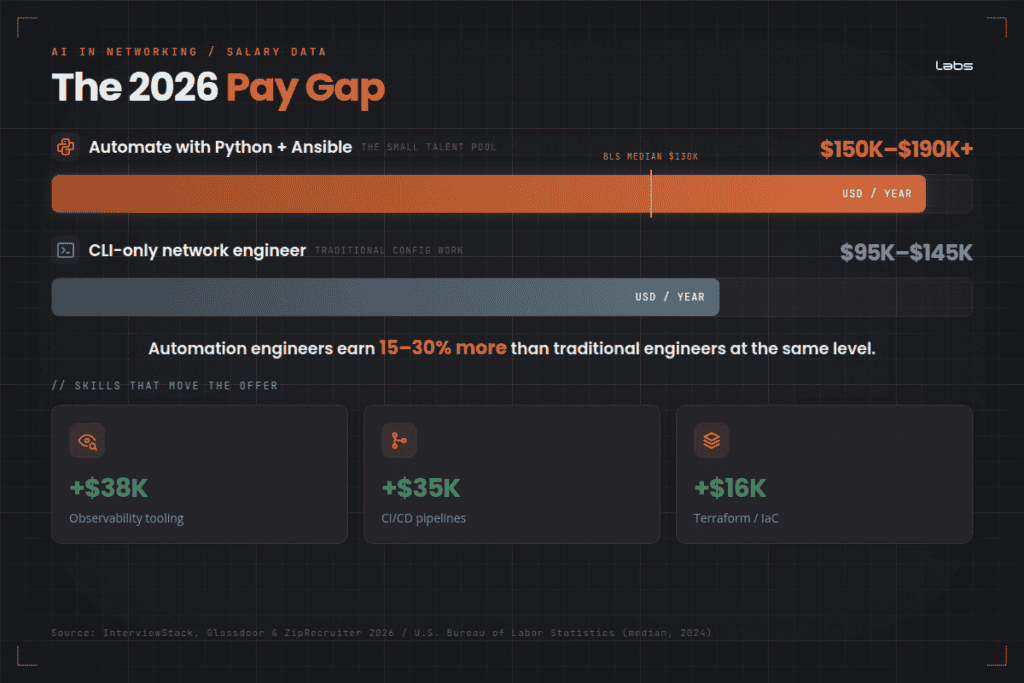This screenshot has height=683, width=1024.
Task: Click 'BLS MEDIAN $130K' label
Action: (650, 156)
